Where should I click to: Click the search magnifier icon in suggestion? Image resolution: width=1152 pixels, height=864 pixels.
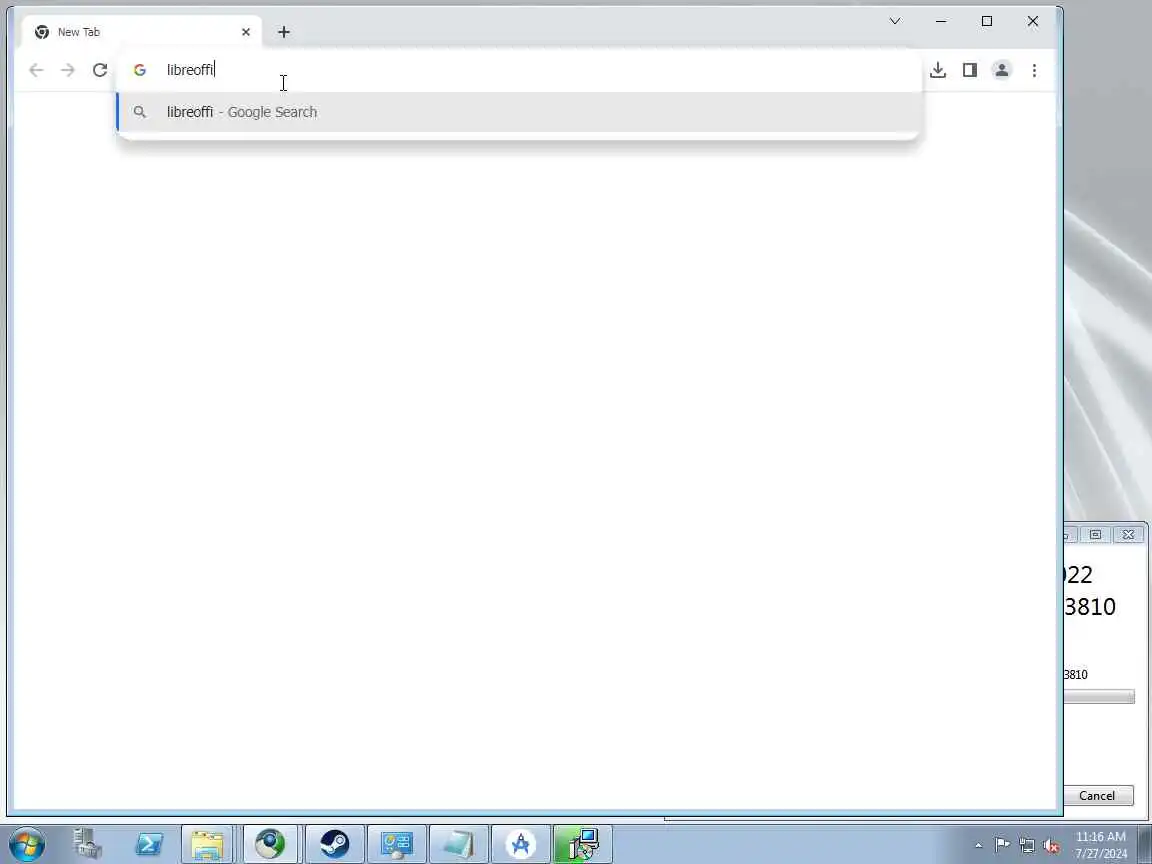[x=140, y=112]
